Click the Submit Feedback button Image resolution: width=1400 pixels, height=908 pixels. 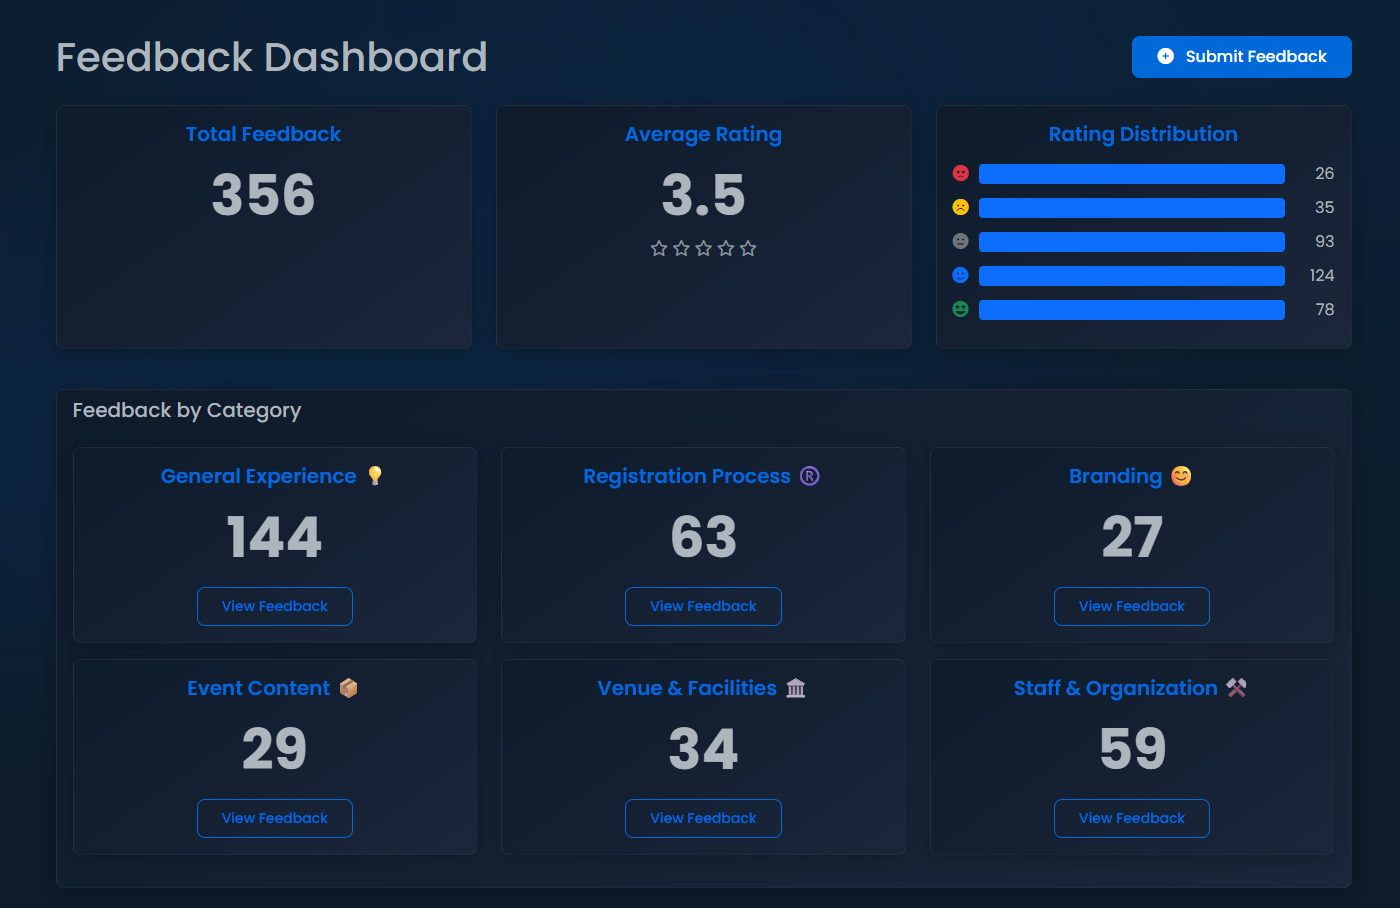point(1241,57)
